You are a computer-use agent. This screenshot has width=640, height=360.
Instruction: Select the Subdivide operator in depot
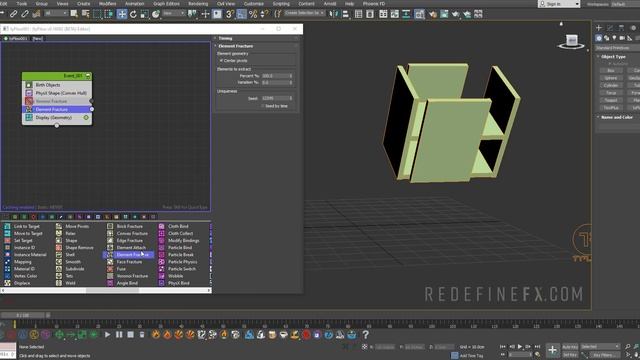click(70, 269)
